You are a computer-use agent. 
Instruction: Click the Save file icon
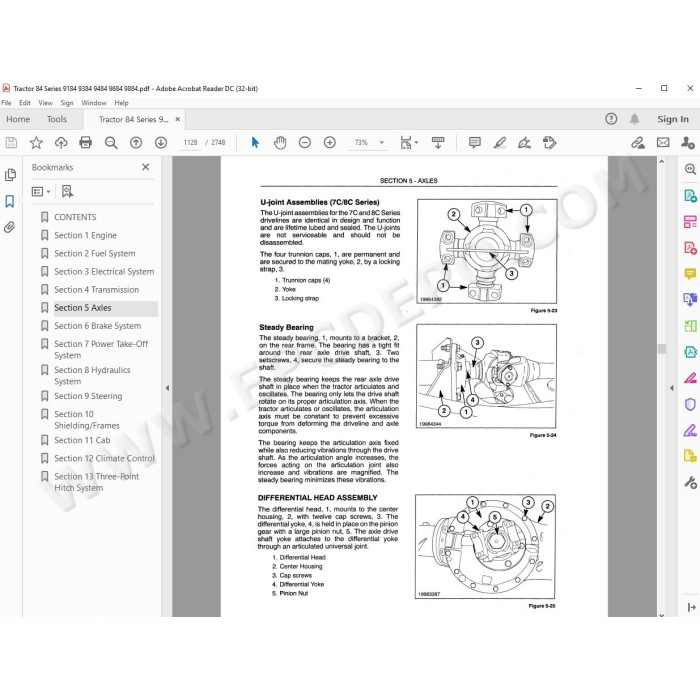11,143
